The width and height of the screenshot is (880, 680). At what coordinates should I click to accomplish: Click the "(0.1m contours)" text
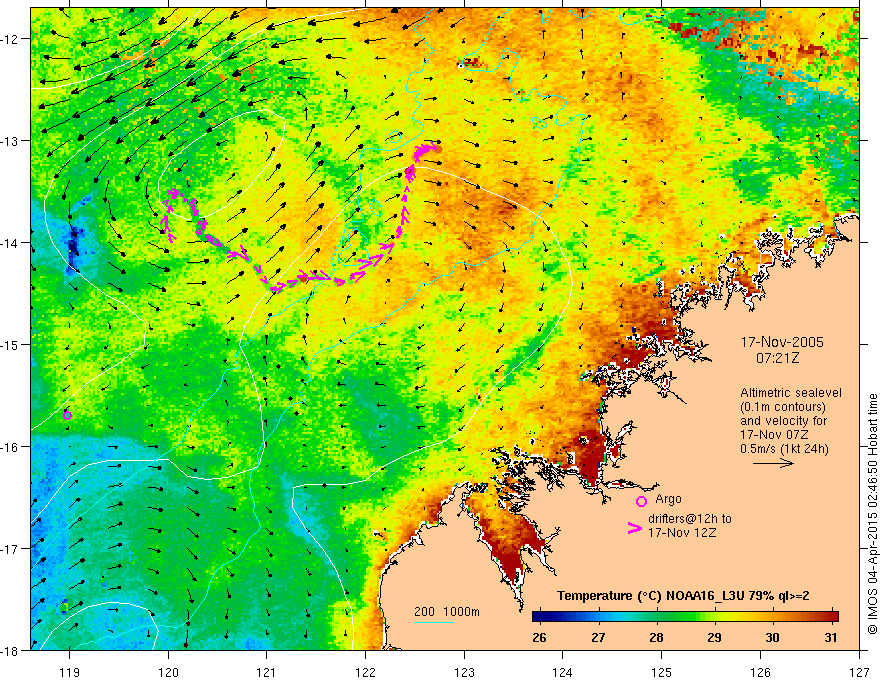point(783,407)
